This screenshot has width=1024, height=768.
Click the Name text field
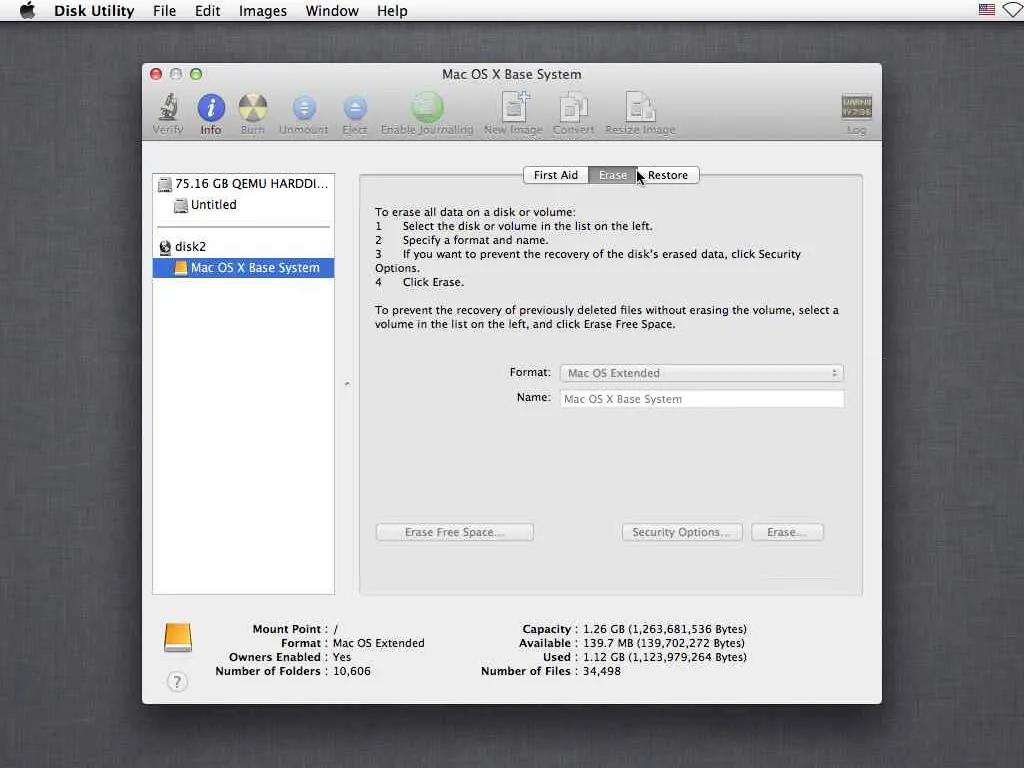tap(702, 399)
